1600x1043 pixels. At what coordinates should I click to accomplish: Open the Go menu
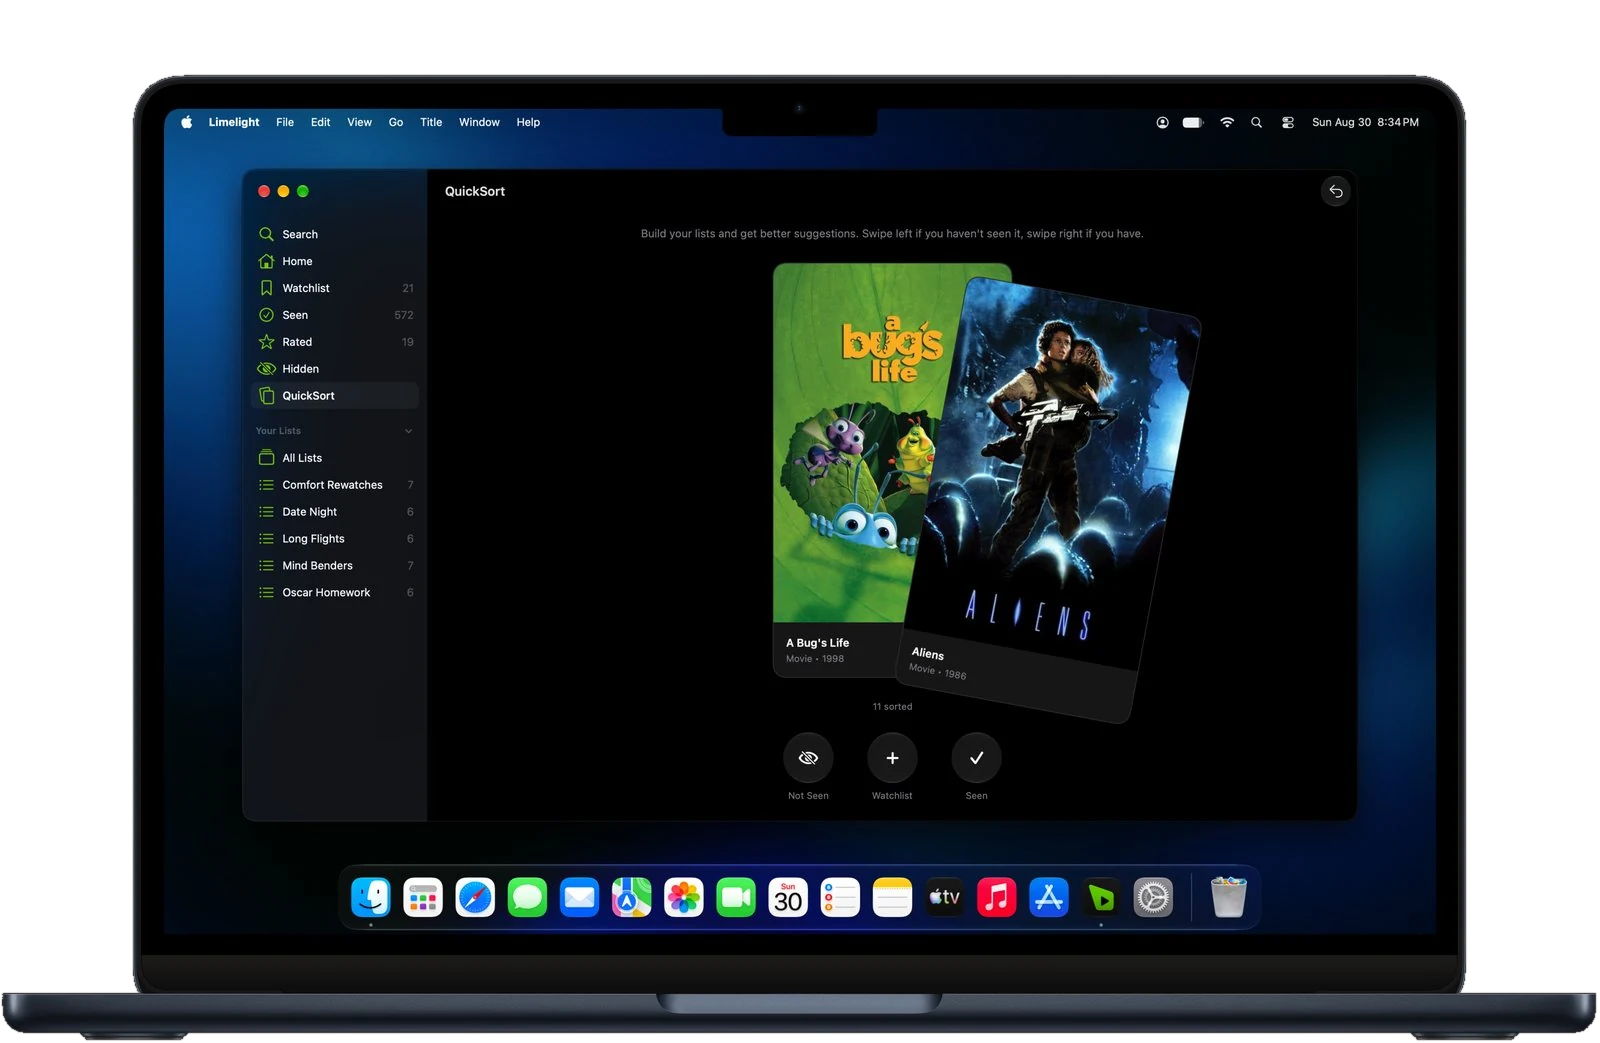coord(396,122)
